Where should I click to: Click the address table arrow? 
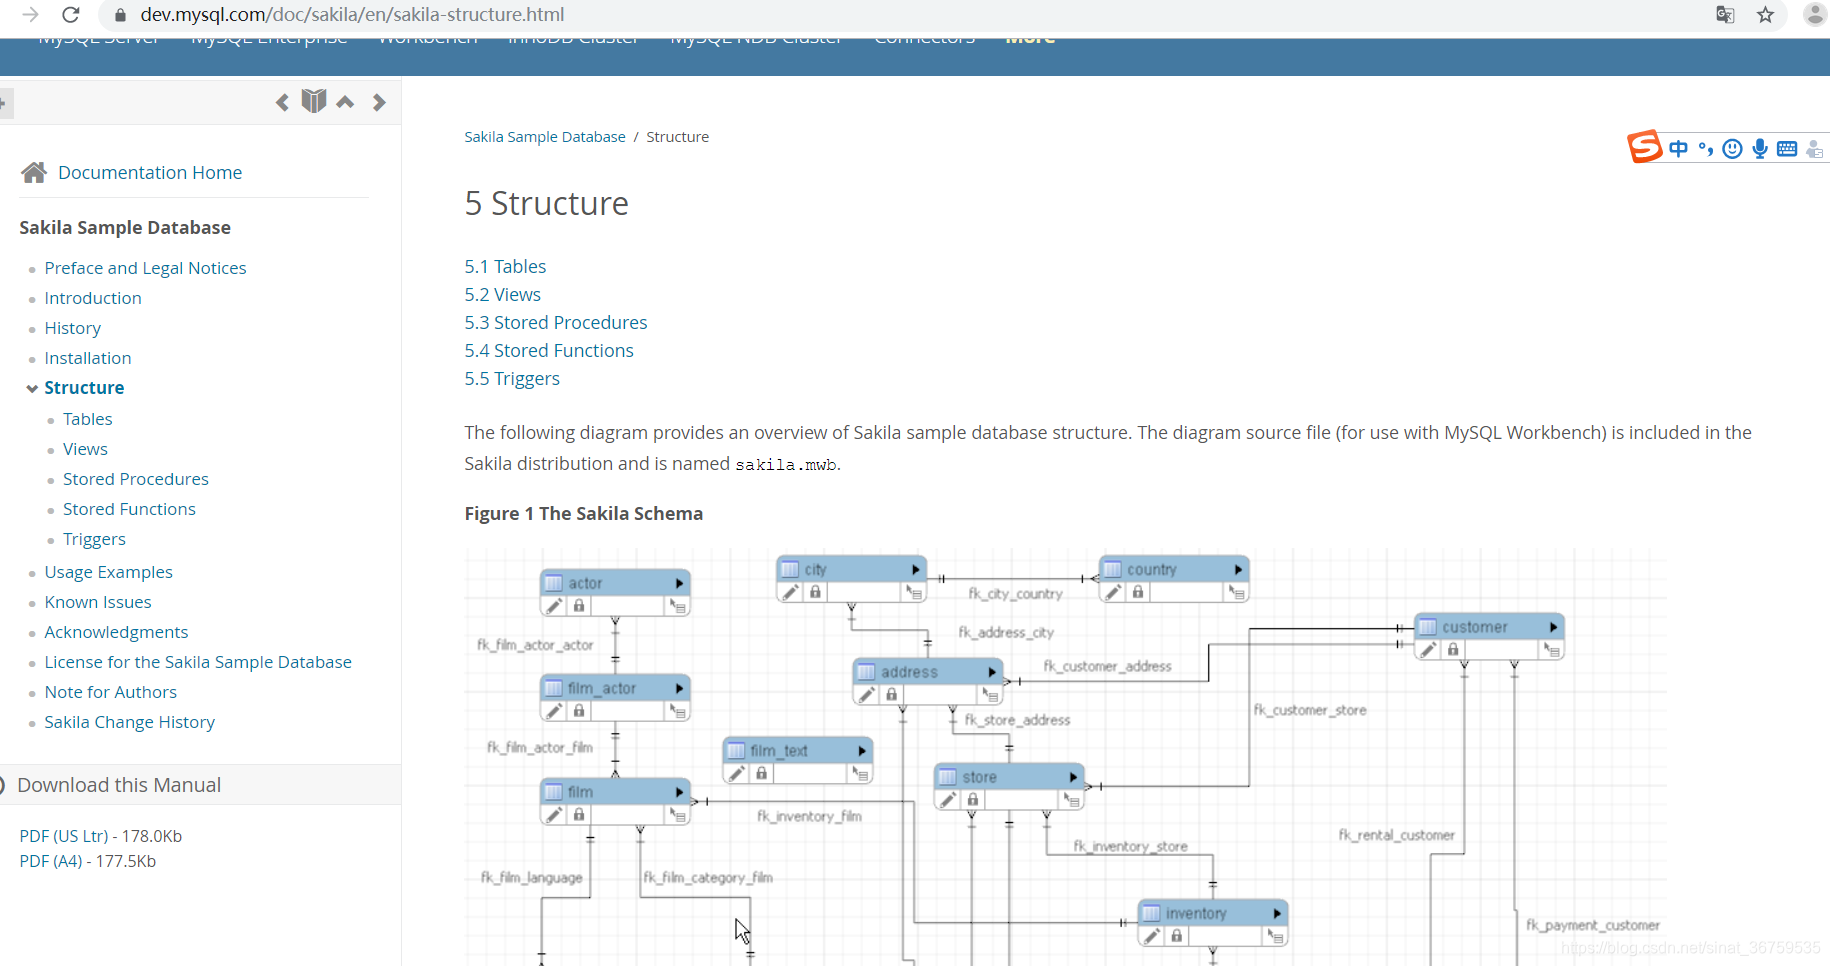[991, 672]
